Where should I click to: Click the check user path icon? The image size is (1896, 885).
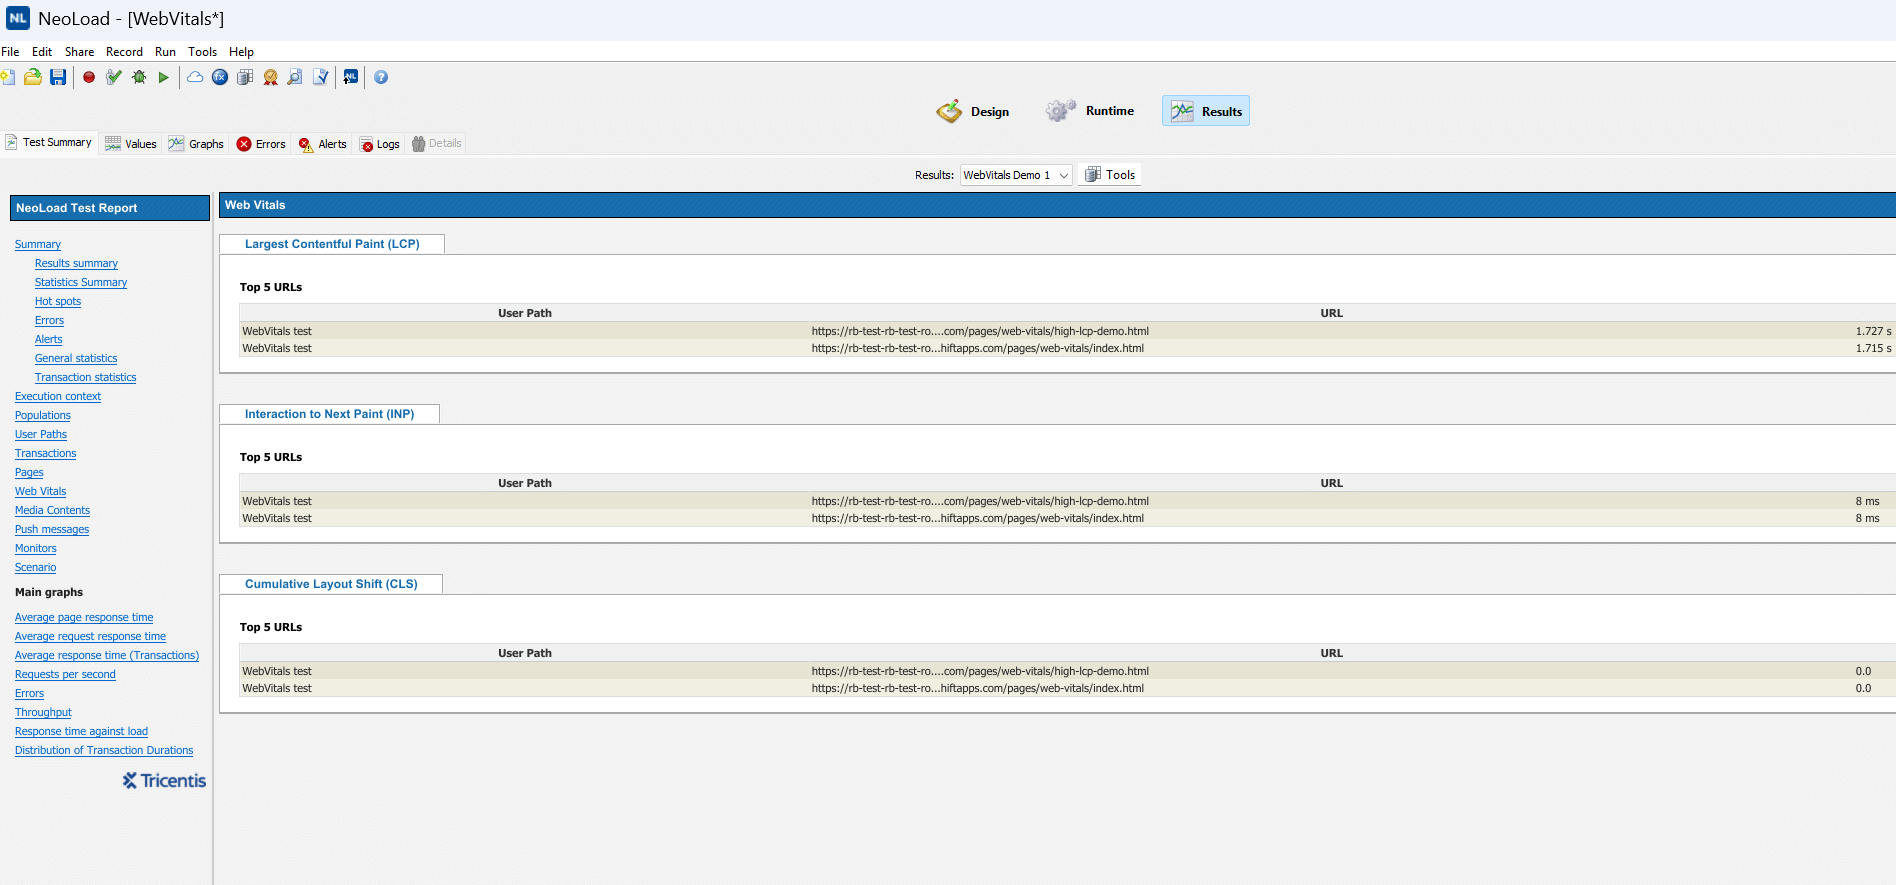[114, 77]
